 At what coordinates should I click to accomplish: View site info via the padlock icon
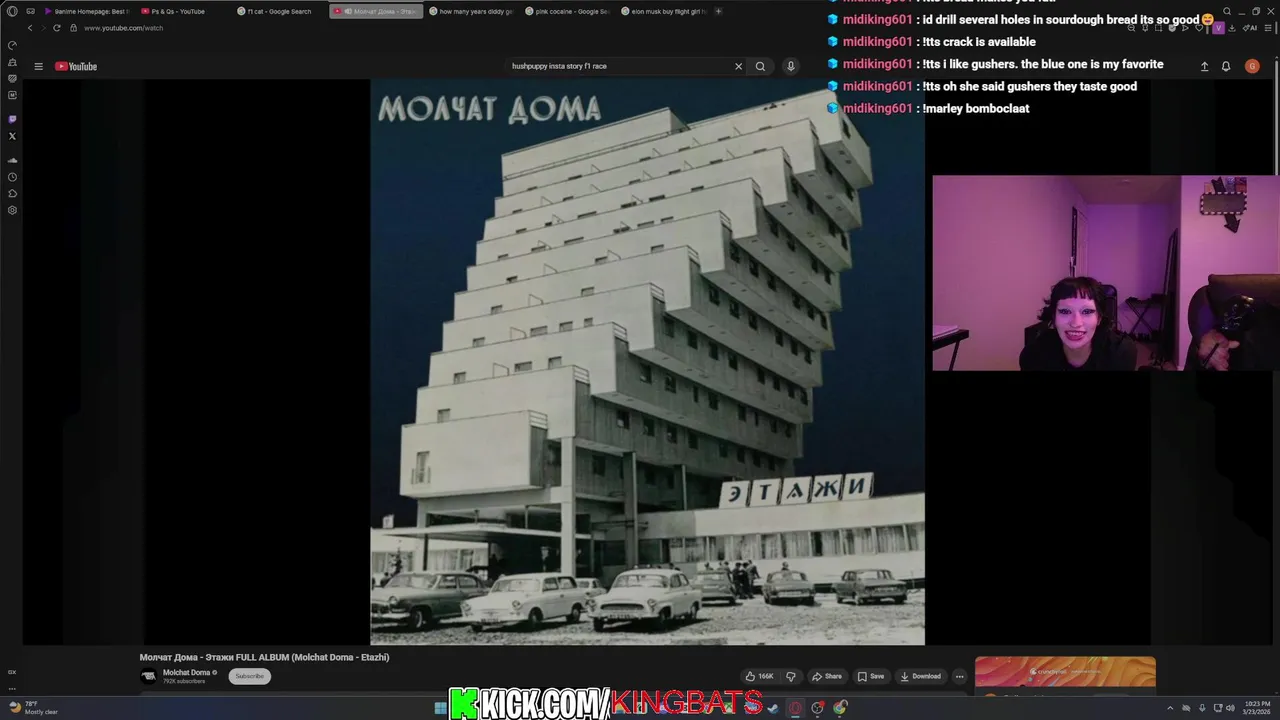point(74,28)
